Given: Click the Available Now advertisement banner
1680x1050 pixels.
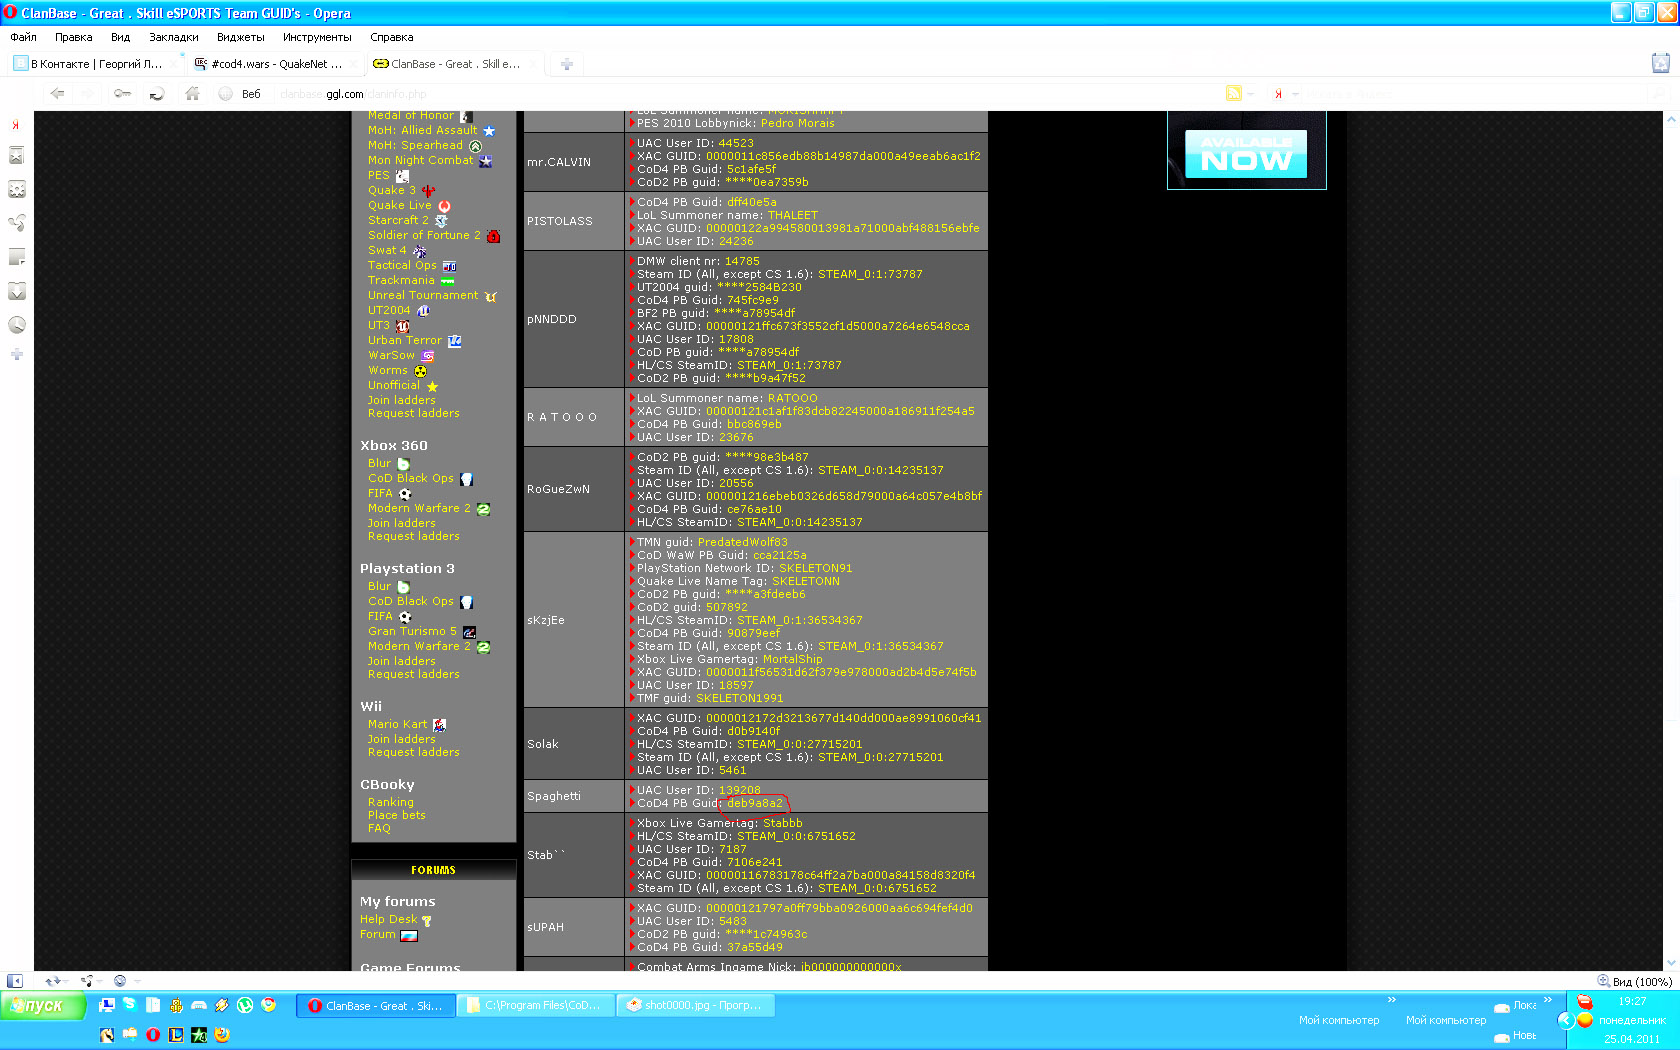Looking at the screenshot, I should pos(1246,151).
